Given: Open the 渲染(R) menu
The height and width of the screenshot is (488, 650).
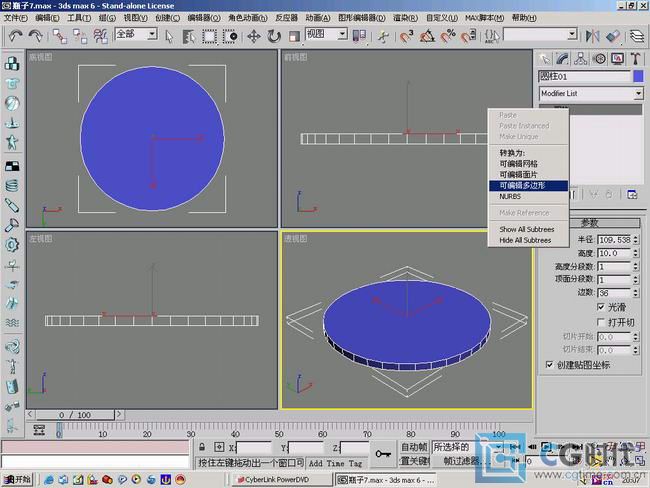Looking at the screenshot, I should tap(405, 18).
